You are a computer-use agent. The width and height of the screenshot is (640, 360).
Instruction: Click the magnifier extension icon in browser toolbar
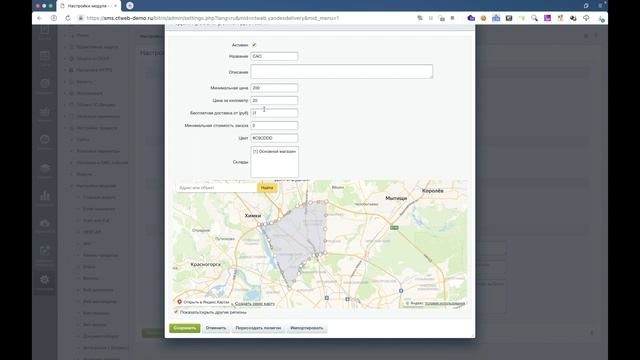point(534,18)
